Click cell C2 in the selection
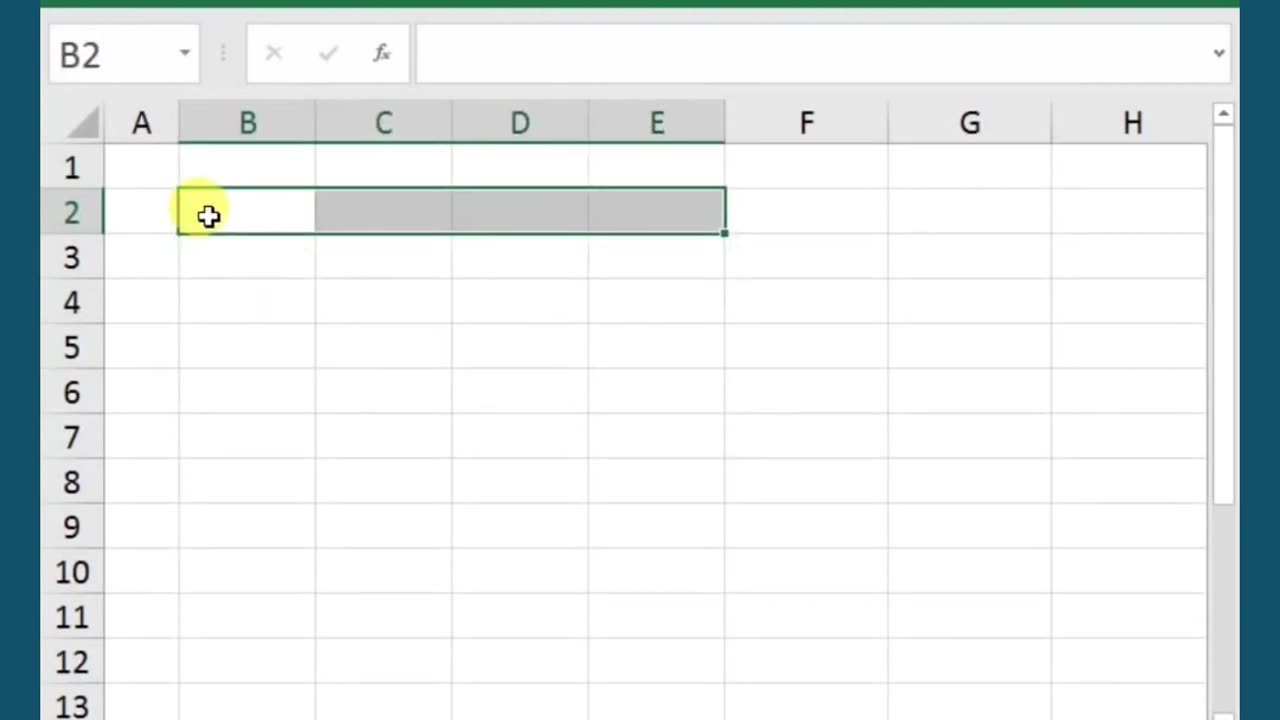Viewport: 1280px width, 720px height. coord(383,211)
